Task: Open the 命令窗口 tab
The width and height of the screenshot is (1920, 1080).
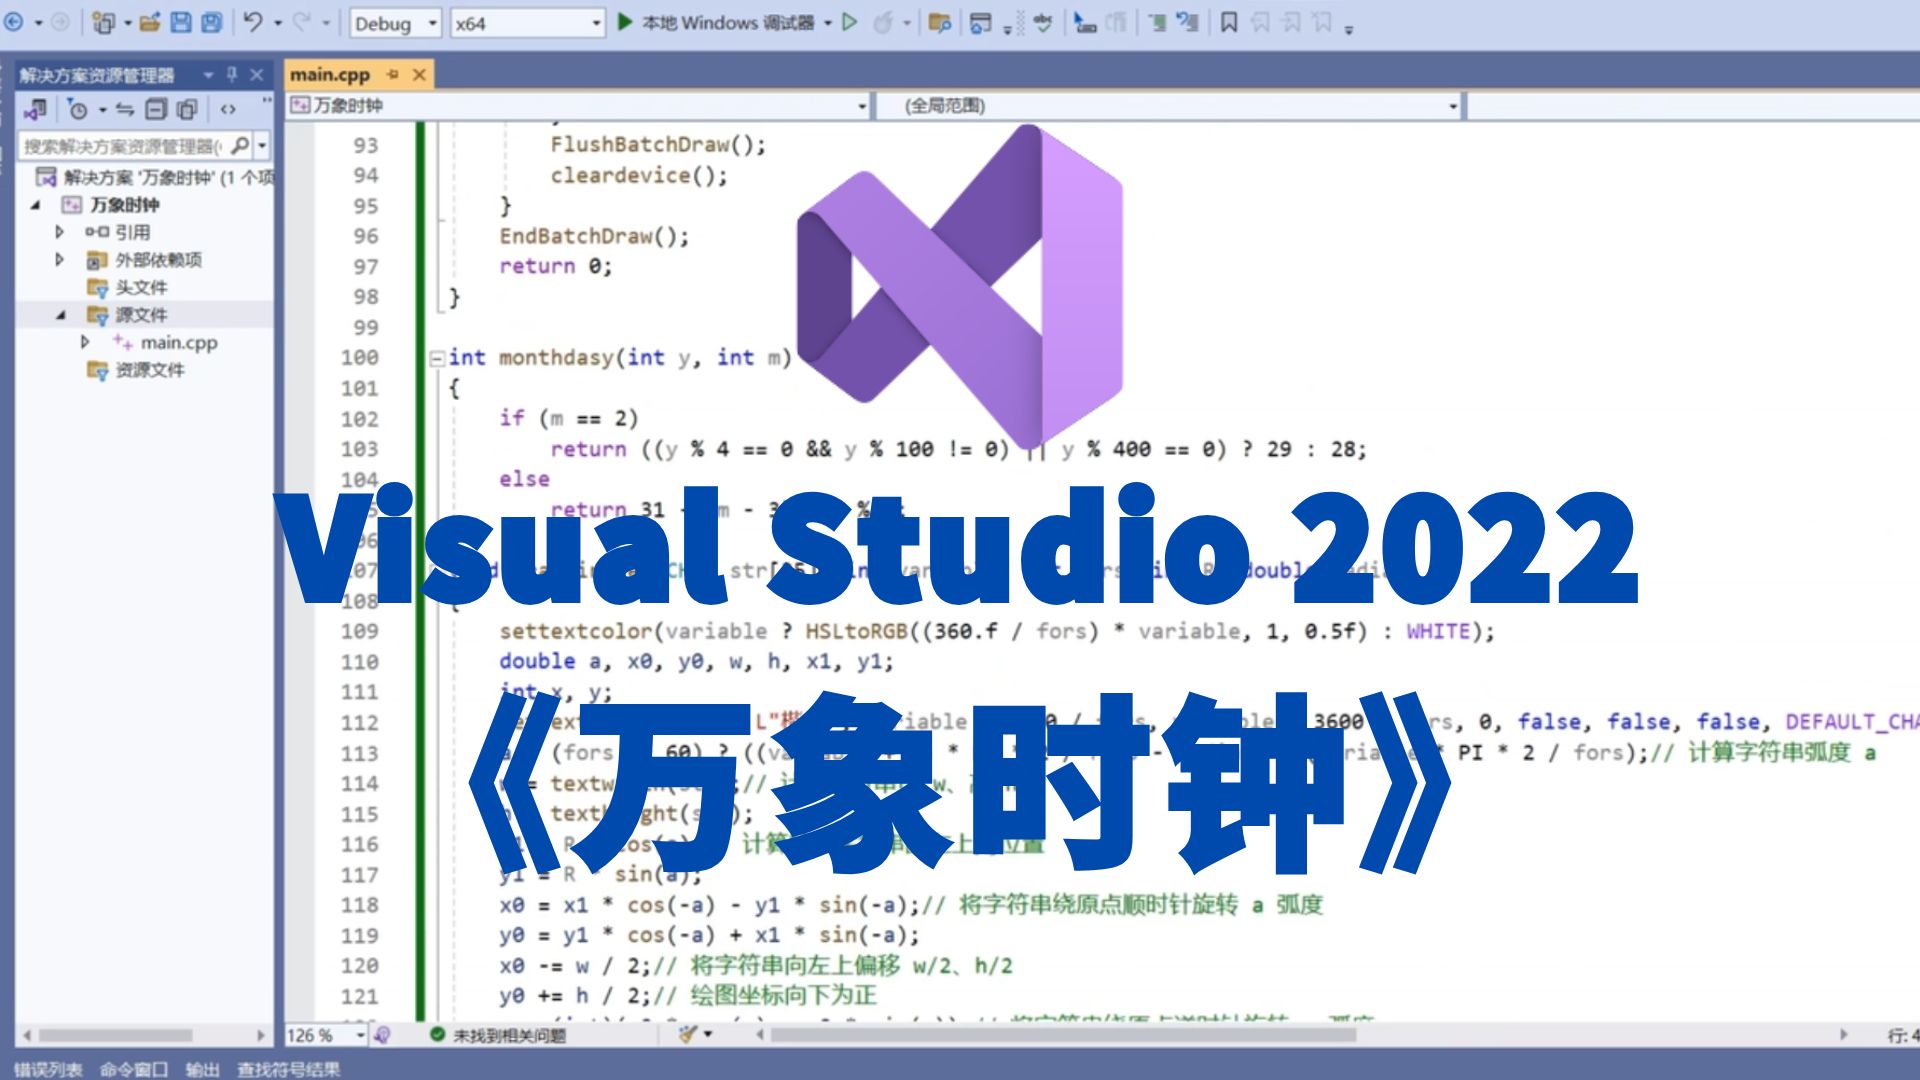Action: [134, 1069]
